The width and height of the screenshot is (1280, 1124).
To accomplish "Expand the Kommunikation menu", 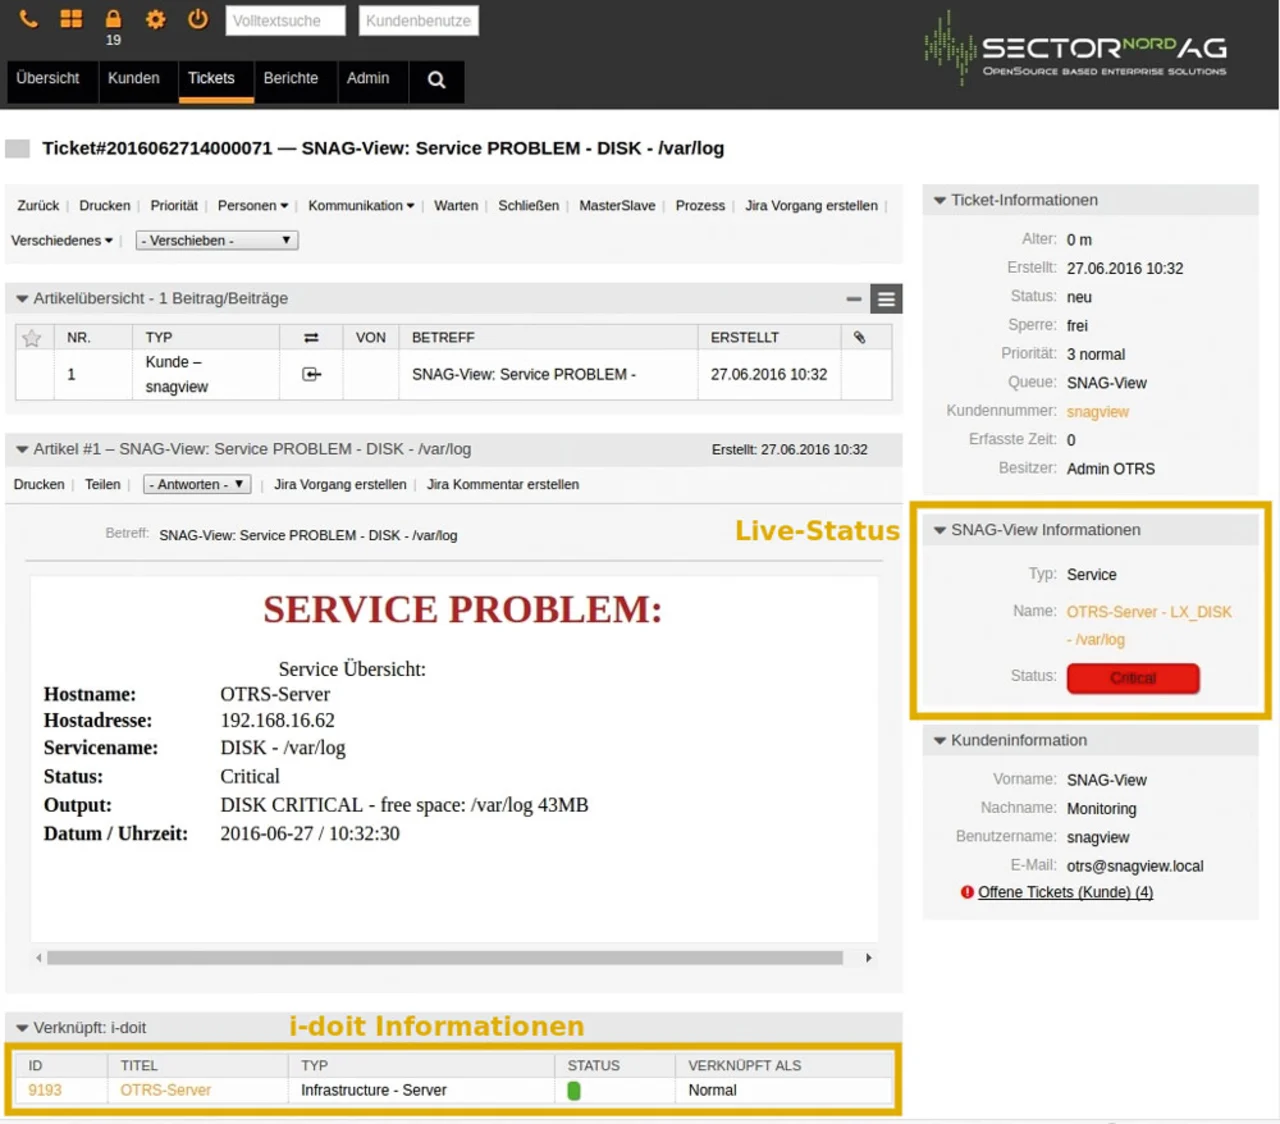I will click(360, 205).
